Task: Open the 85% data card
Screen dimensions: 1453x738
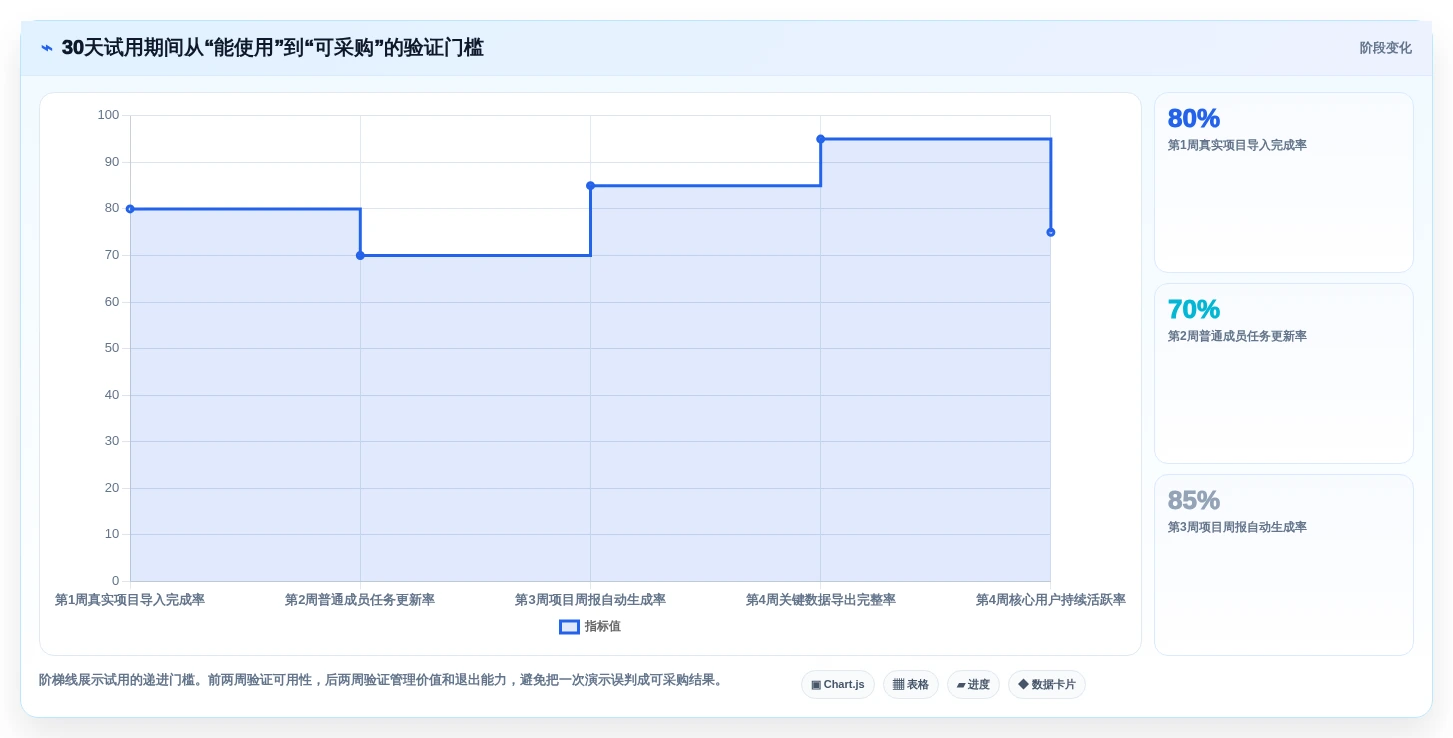Action: pyautogui.click(x=1284, y=565)
